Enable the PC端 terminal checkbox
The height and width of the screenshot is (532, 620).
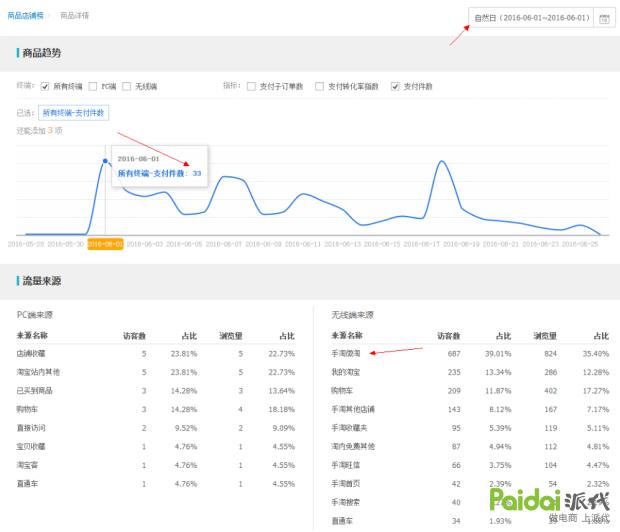[x=93, y=86]
